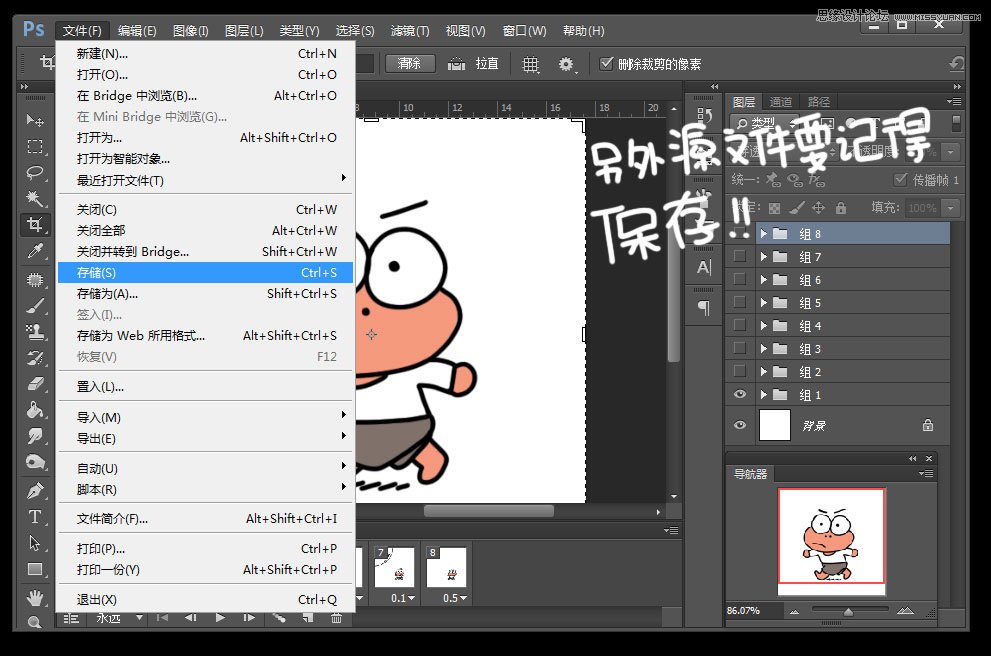Select the Lasso tool
This screenshot has width=991, height=656.
point(35,173)
